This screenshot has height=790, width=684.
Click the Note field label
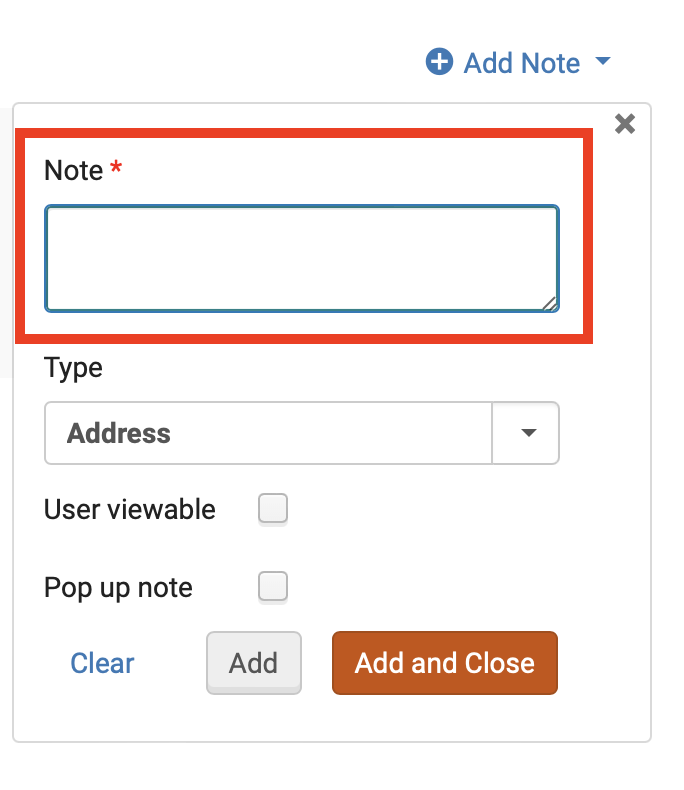(73, 171)
